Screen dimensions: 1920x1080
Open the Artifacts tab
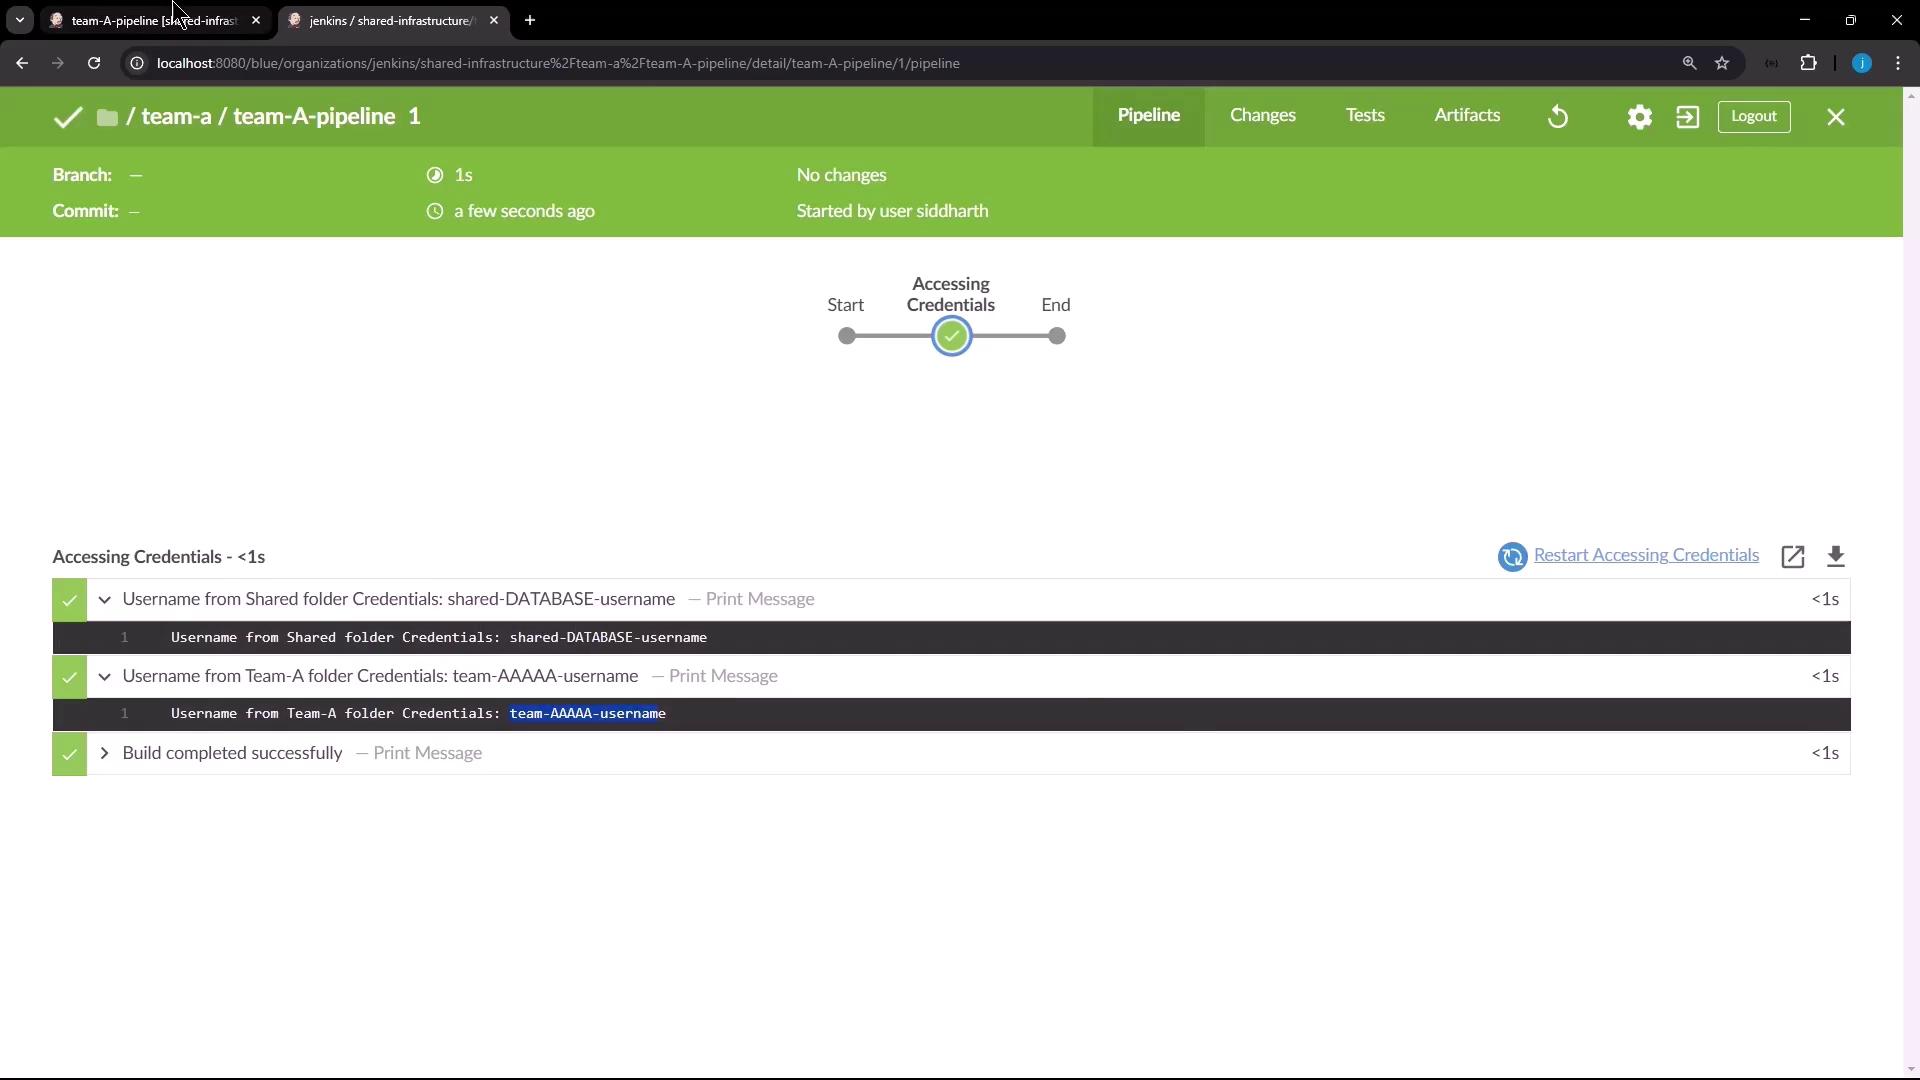(x=1467, y=115)
